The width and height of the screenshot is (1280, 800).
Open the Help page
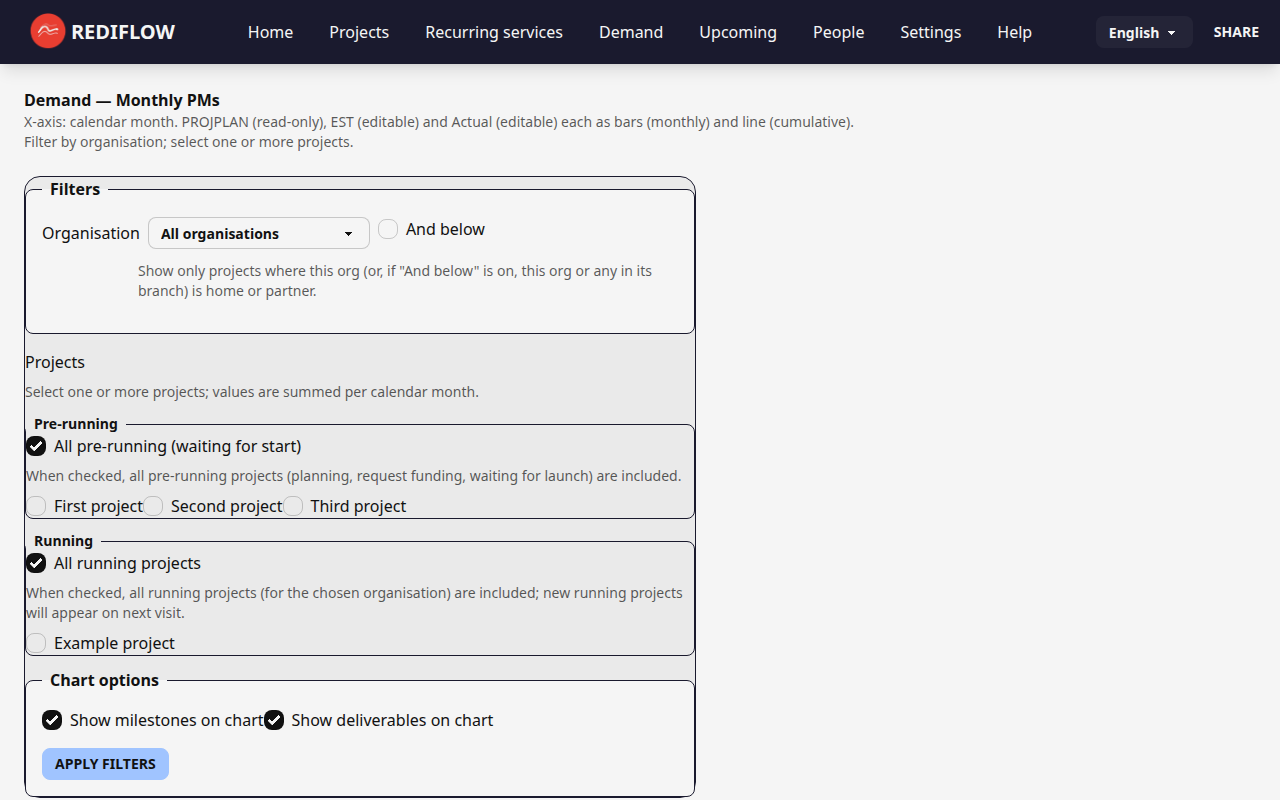[1014, 32]
